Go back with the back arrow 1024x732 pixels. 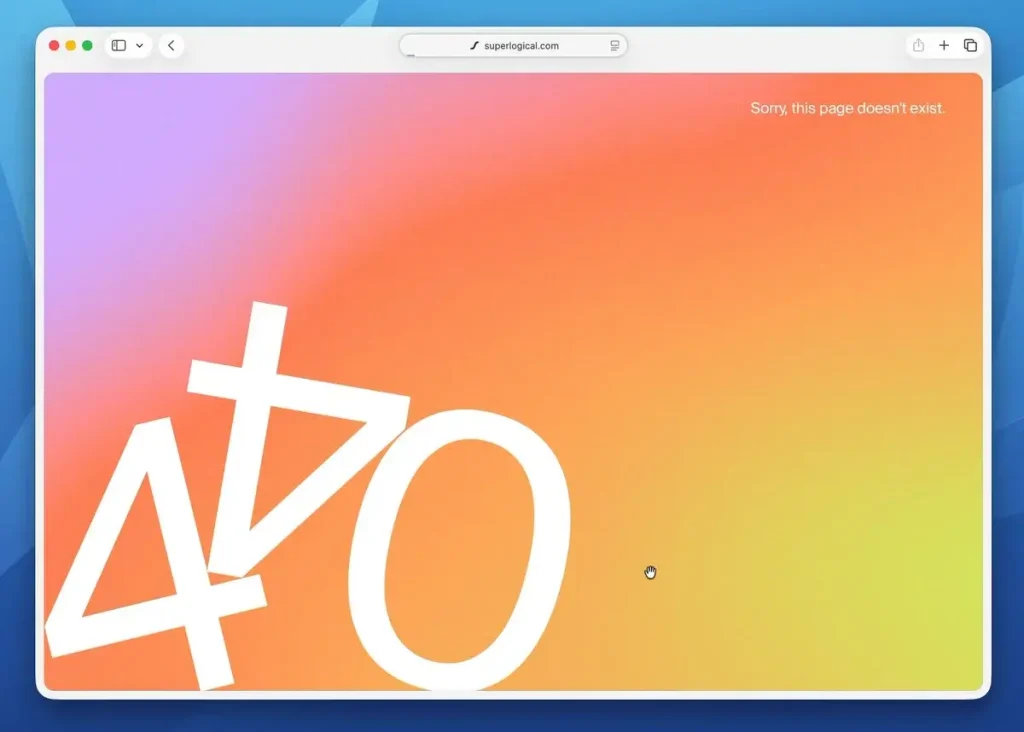(171, 46)
